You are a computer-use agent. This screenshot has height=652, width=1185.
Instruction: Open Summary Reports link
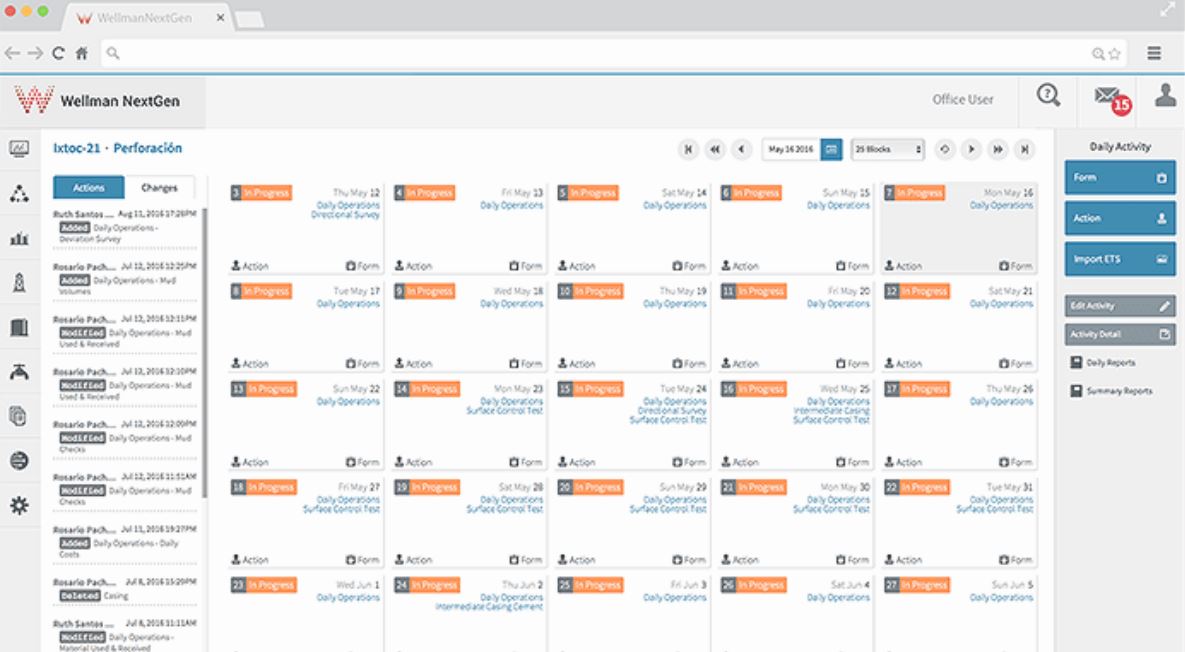(1111, 391)
